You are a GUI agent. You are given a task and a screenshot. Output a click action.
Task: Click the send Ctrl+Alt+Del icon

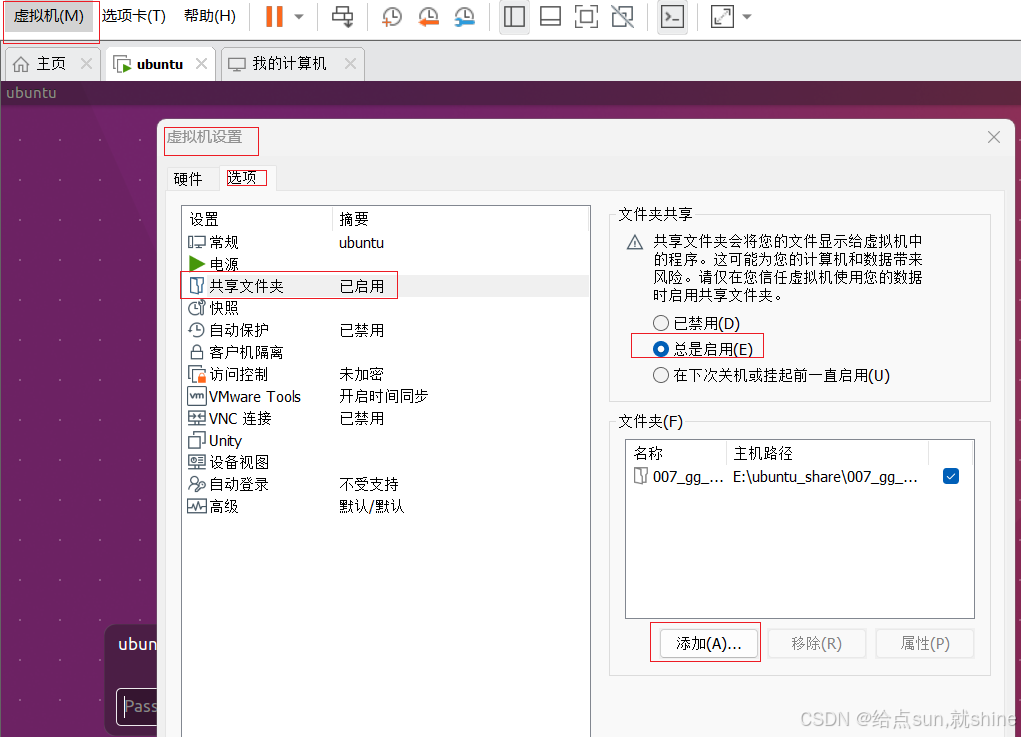(x=343, y=16)
